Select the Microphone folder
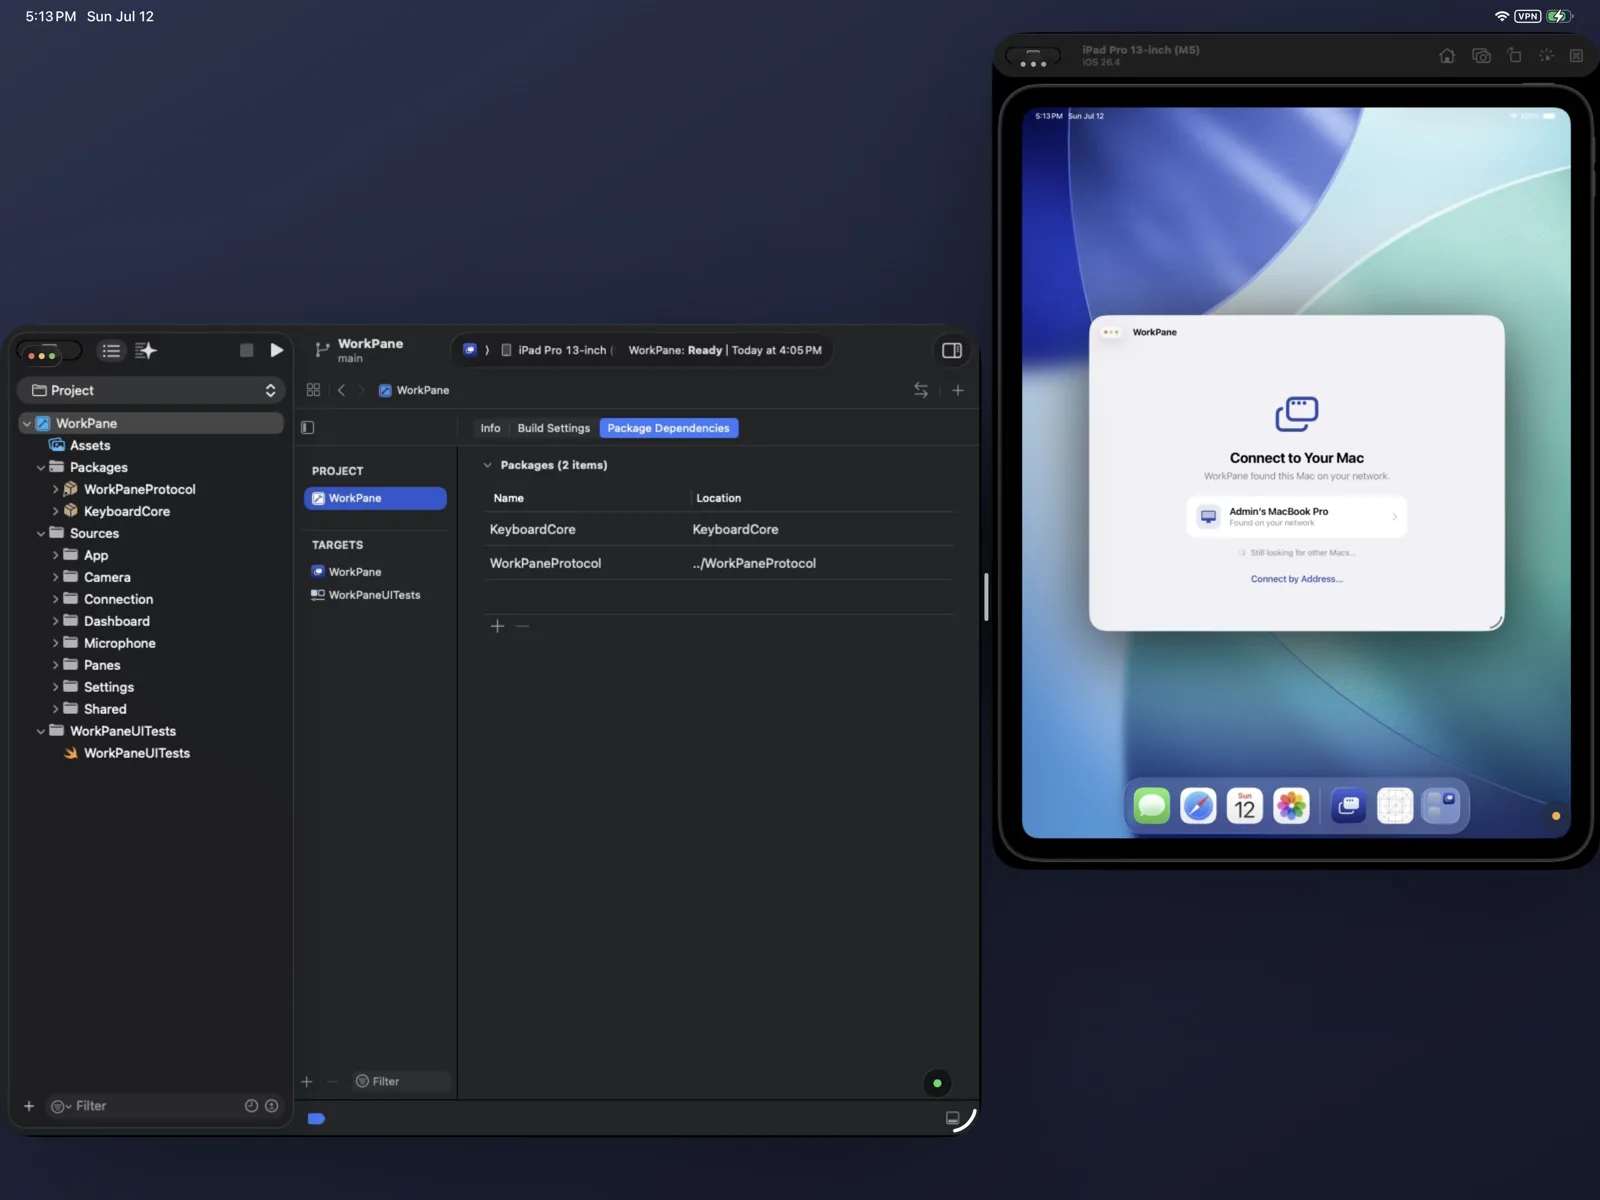1600x1200 pixels. point(119,643)
